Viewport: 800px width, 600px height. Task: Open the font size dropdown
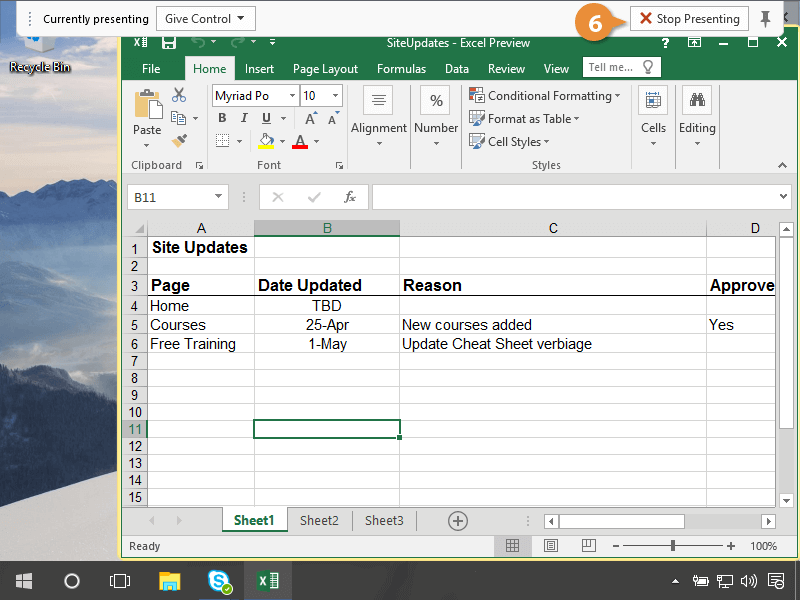click(x=335, y=96)
